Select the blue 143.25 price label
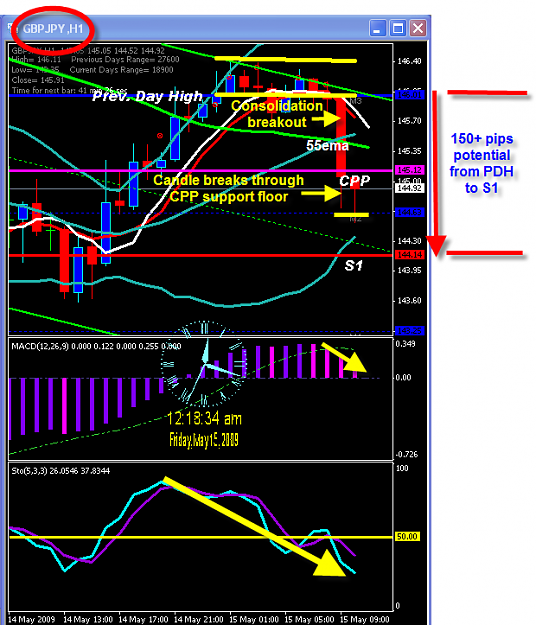Screen dimensions: 536x625 409,331
